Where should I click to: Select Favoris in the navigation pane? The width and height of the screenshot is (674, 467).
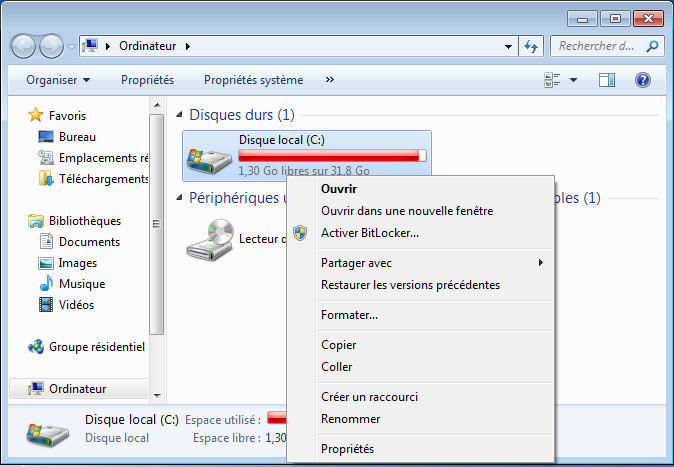point(67,116)
